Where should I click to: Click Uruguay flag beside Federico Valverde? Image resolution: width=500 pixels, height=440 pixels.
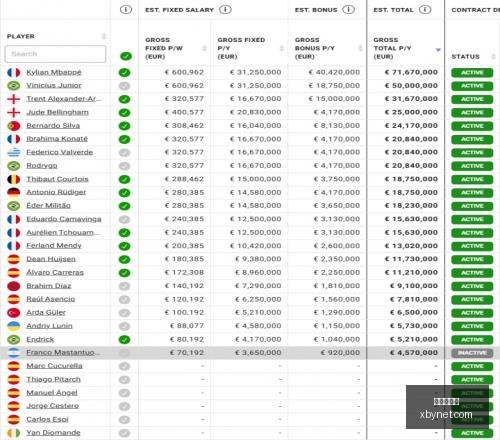tap(14, 152)
